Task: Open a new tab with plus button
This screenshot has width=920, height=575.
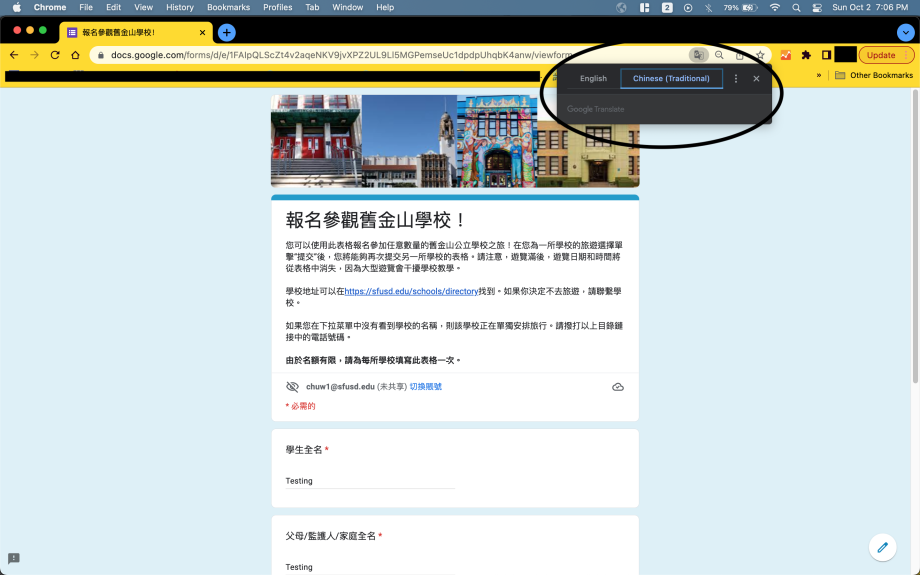Action: coord(227,32)
